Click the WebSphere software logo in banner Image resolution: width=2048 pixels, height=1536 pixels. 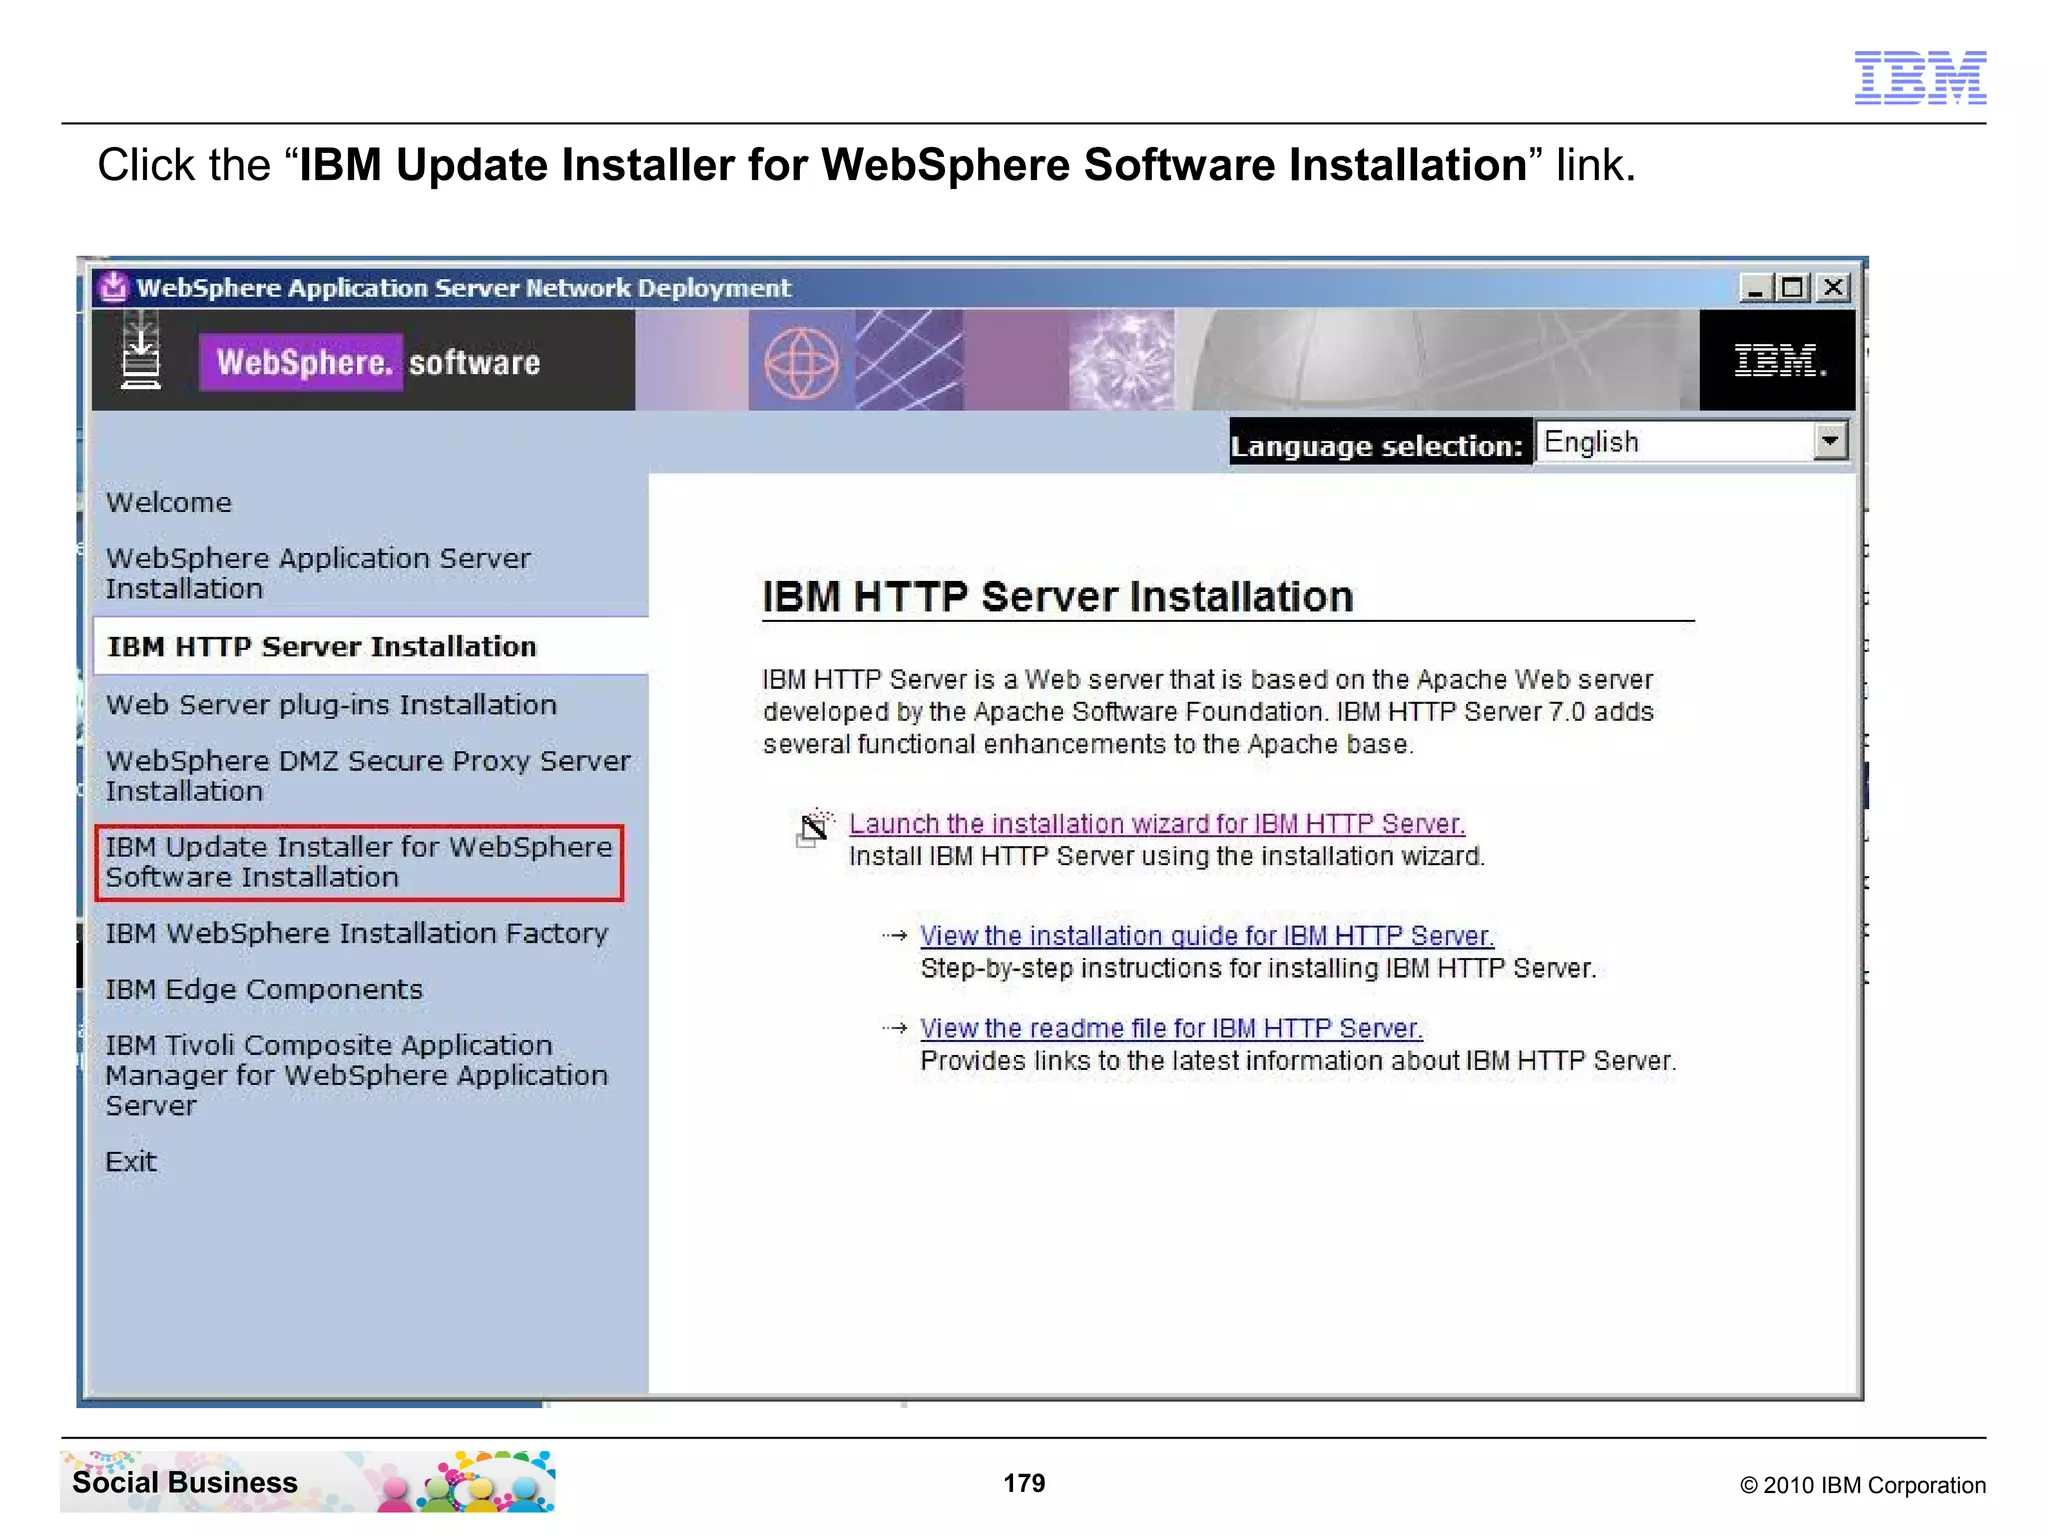pyautogui.click(x=371, y=362)
